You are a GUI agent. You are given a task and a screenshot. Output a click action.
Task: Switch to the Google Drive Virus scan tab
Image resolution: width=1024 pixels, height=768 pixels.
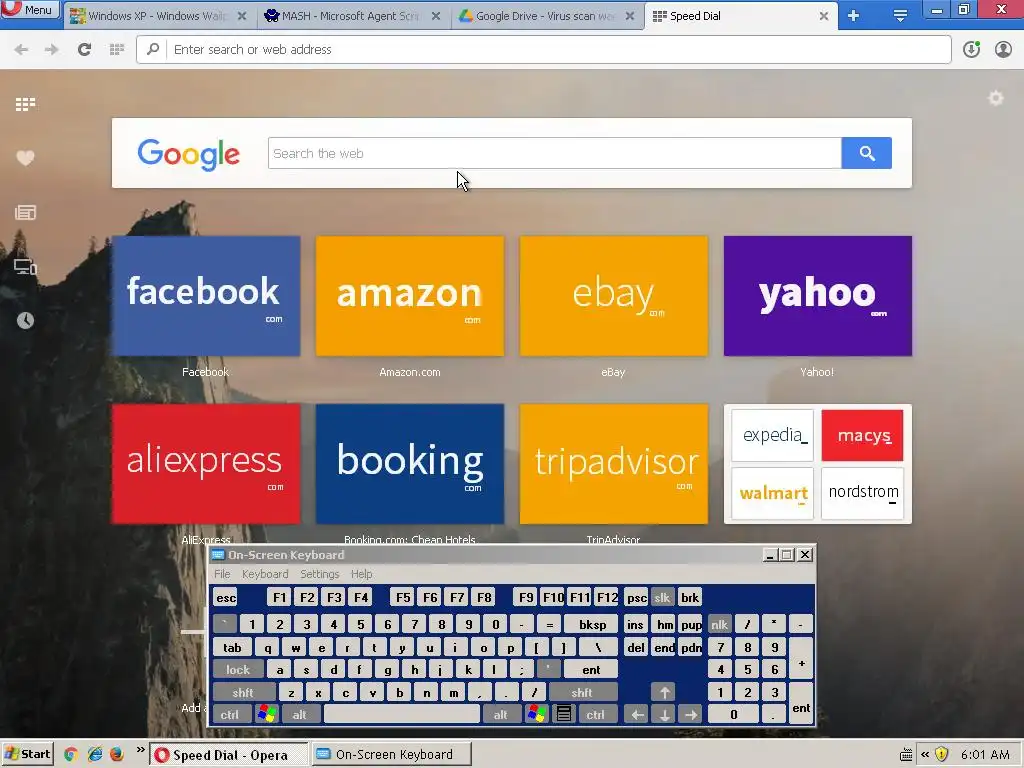(546, 16)
